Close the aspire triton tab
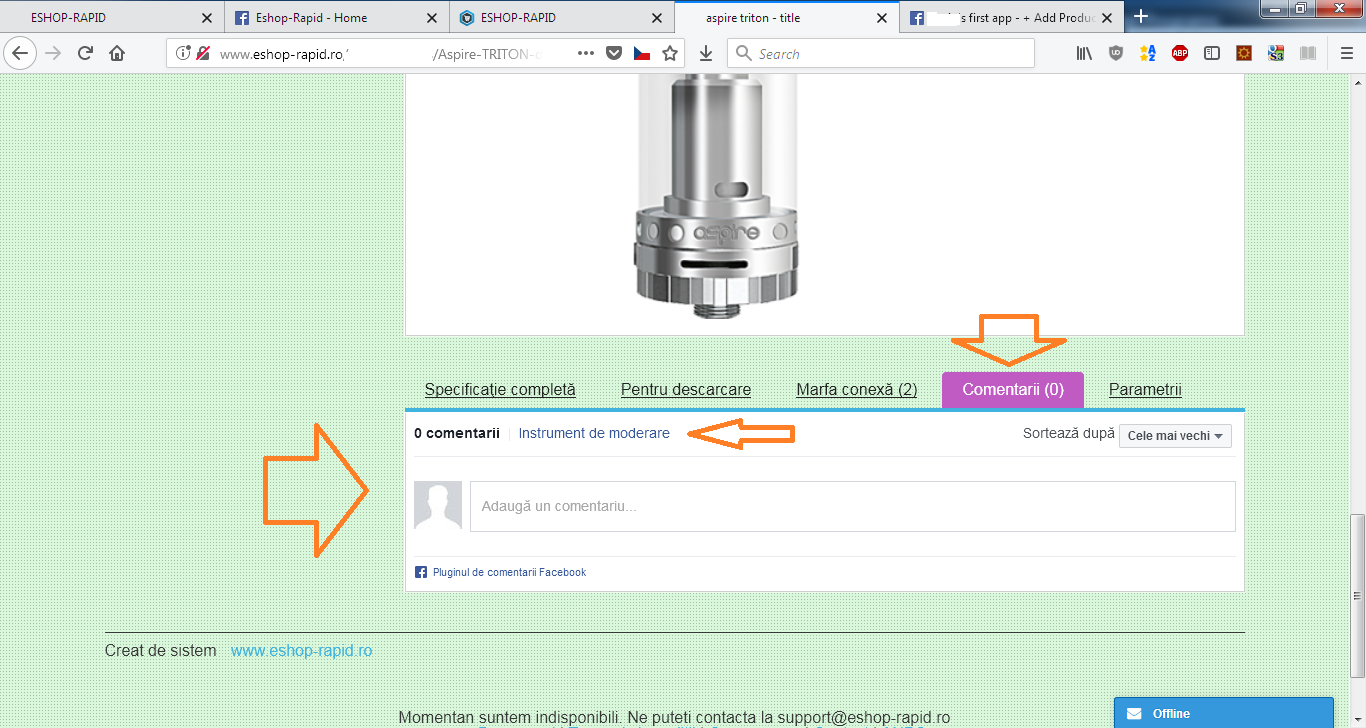The width and height of the screenshot is (1366, 728). tap(882, 18)
